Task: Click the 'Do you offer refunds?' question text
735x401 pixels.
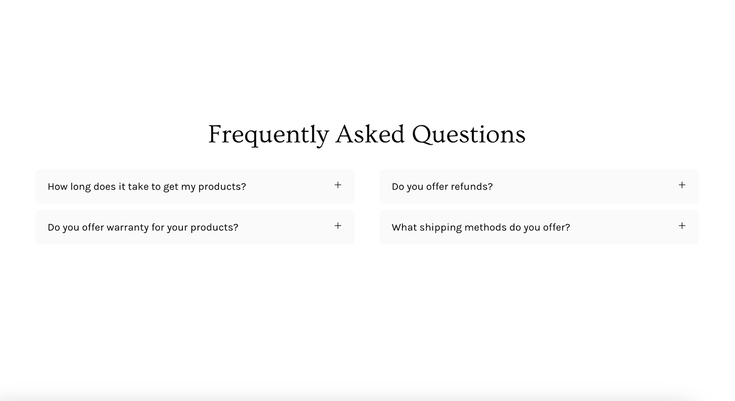Action: click(442, 186)
